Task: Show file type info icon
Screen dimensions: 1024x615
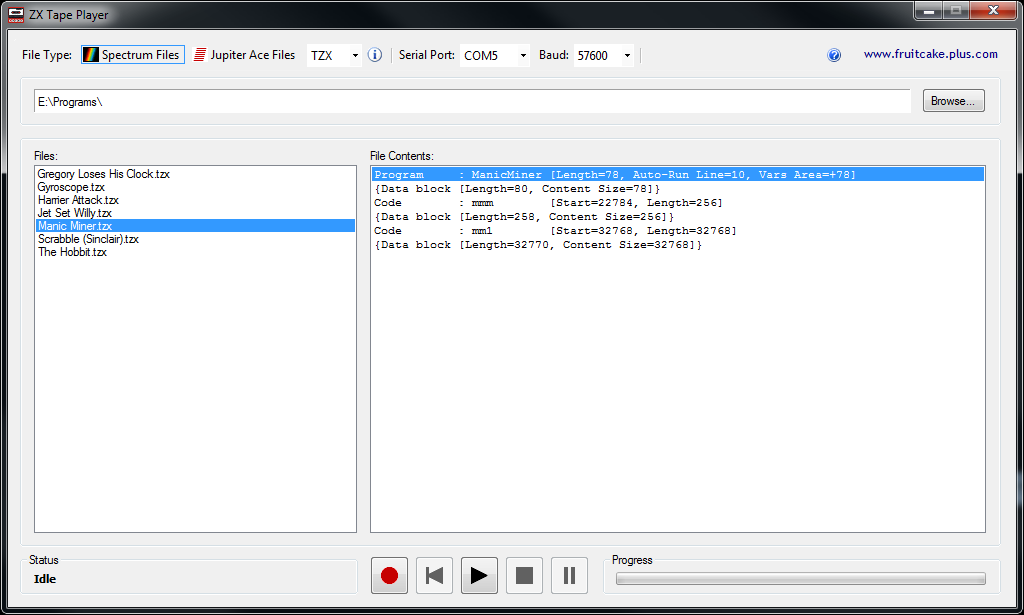Action: pos(375,55)
